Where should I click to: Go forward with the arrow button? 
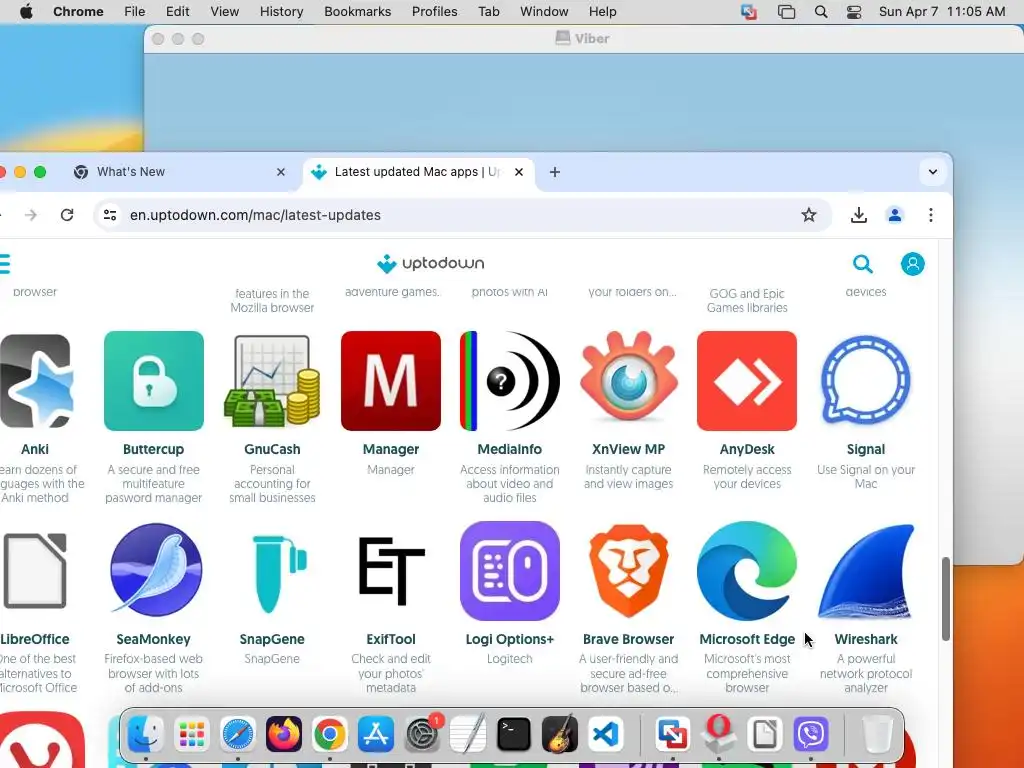pyautogui.click(x=31, y=215)
